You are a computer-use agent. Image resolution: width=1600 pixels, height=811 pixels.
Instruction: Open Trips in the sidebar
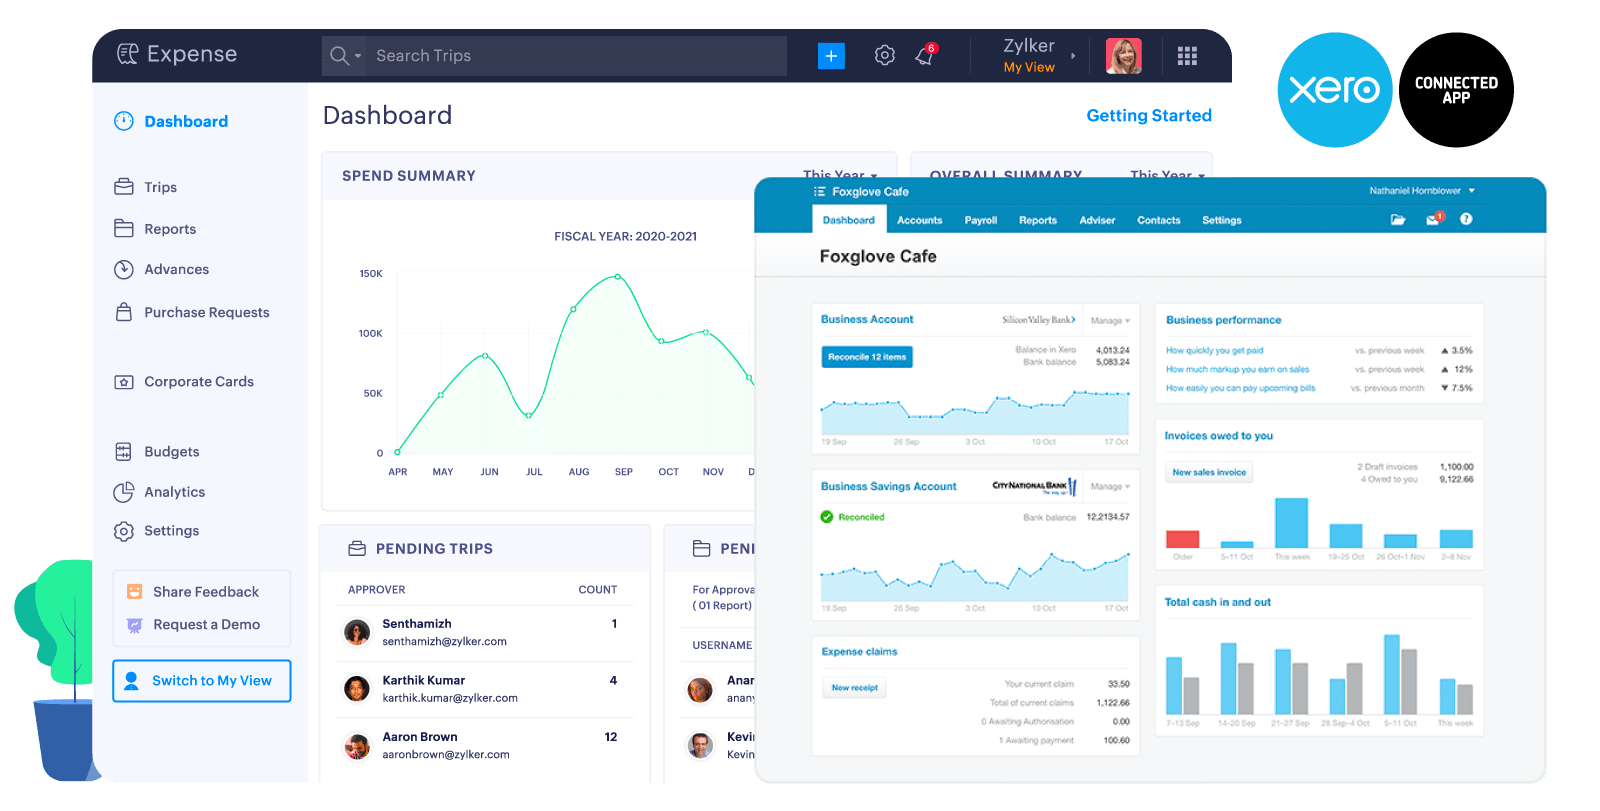point(160,187)
